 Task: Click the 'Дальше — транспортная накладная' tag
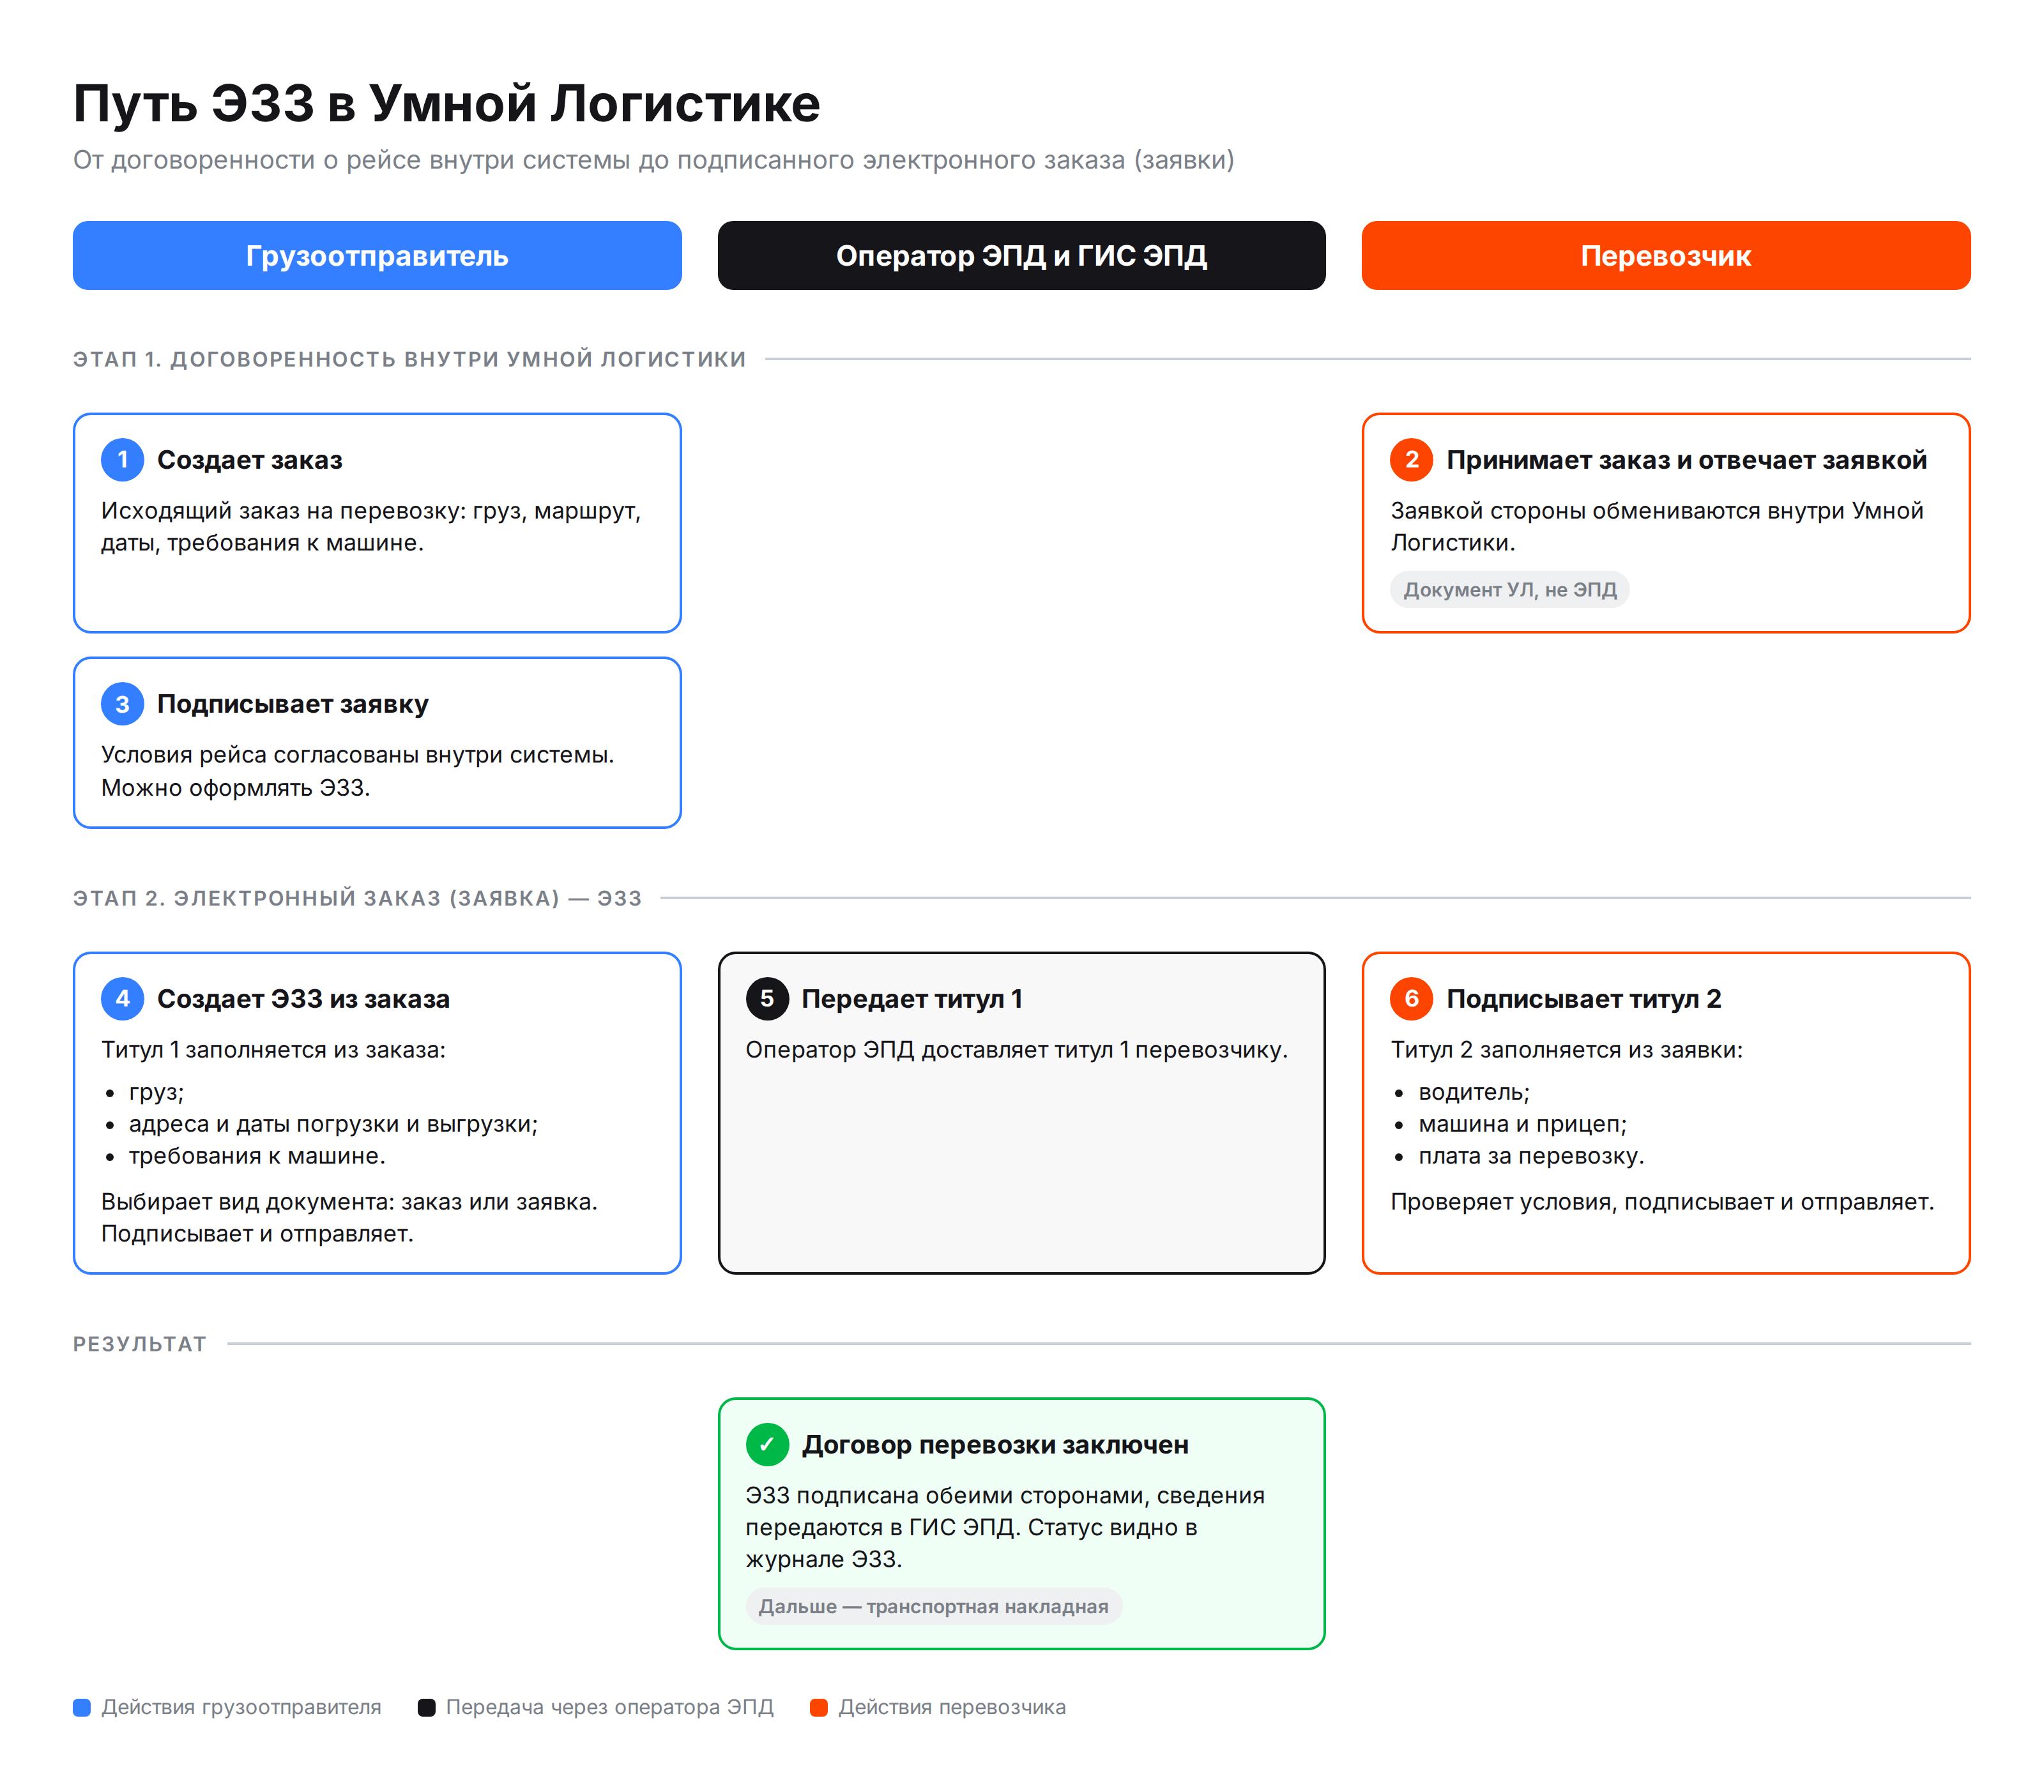pyautogui.click(x=933, y=1606)
